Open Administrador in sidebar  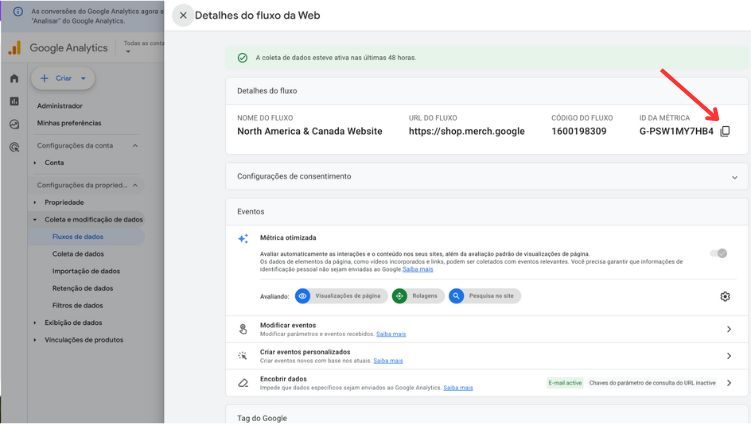coord(60,106)
